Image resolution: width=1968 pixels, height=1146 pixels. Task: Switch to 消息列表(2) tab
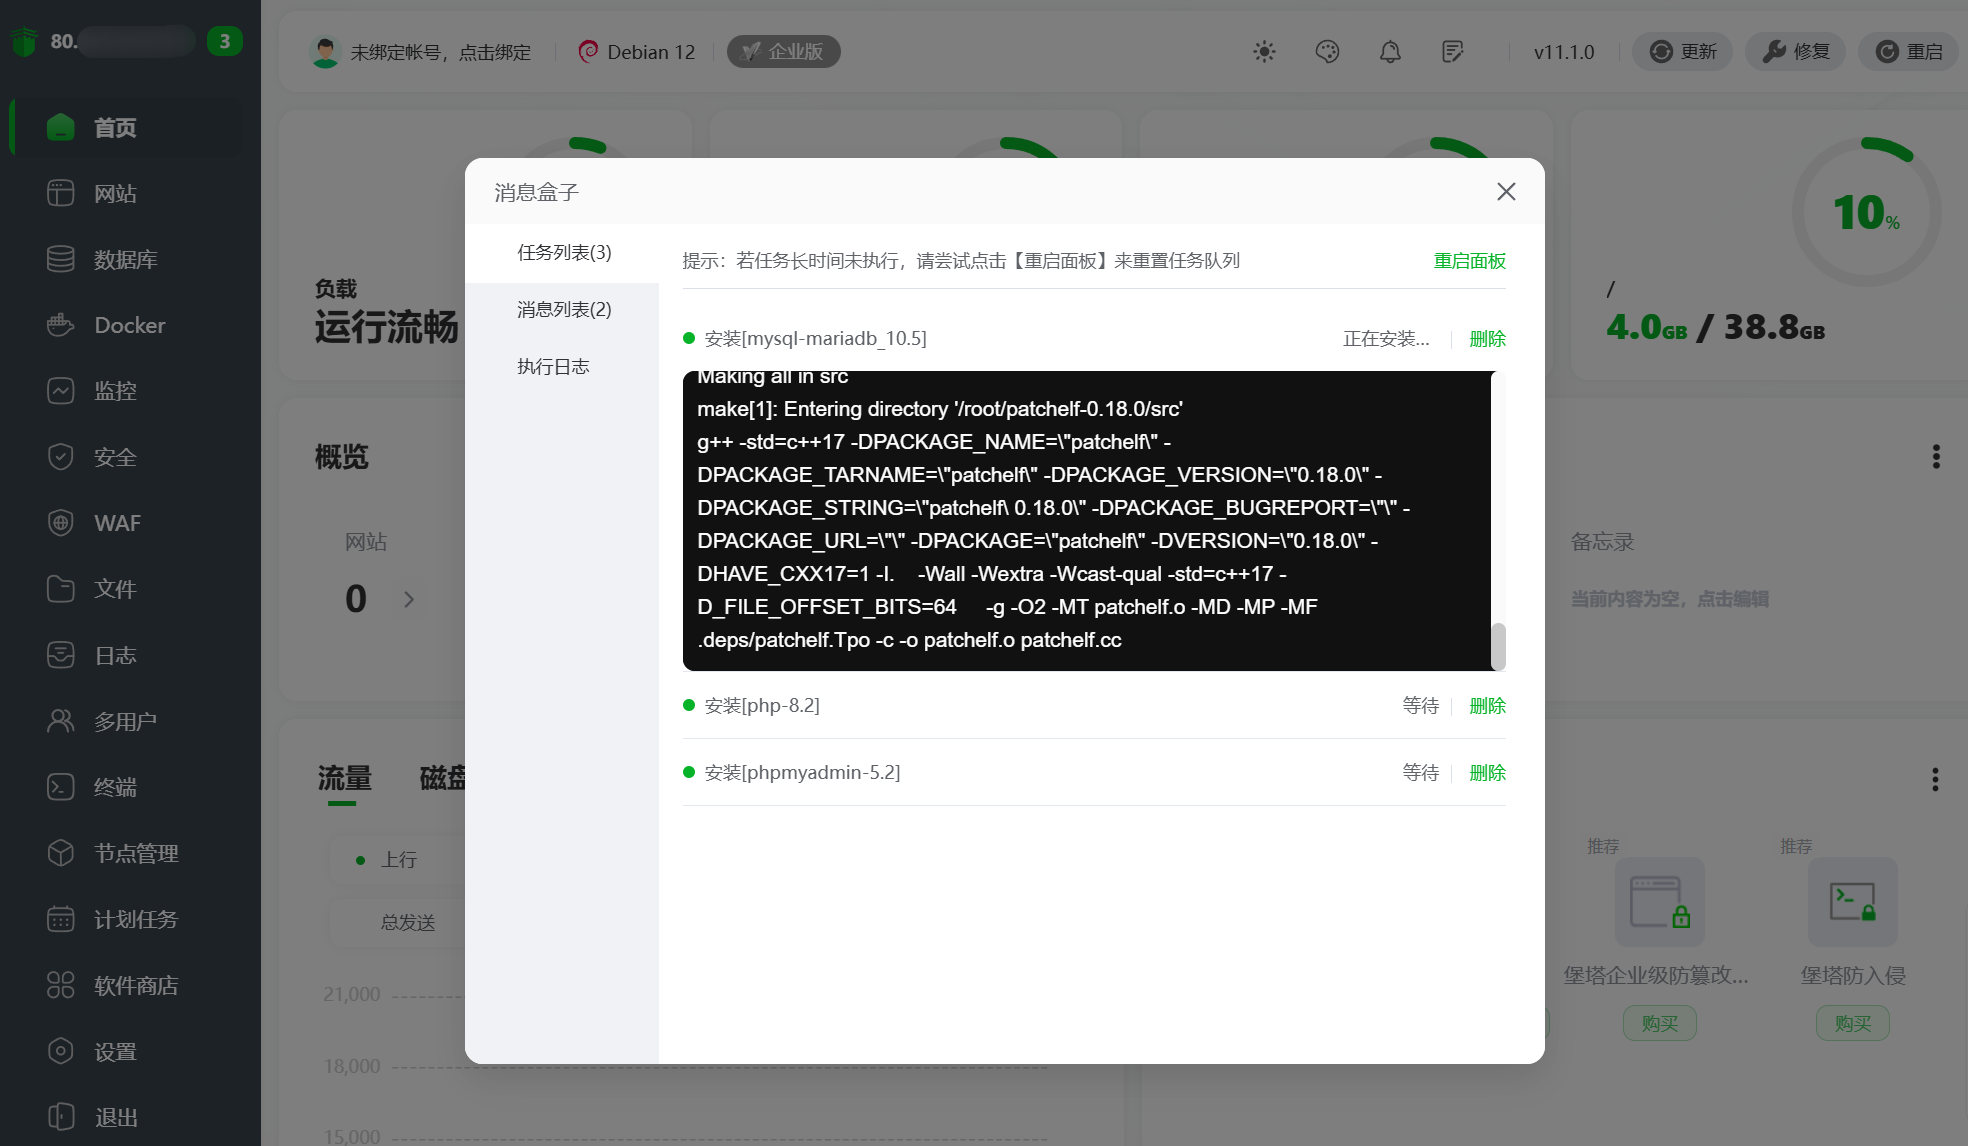point(564,310)
